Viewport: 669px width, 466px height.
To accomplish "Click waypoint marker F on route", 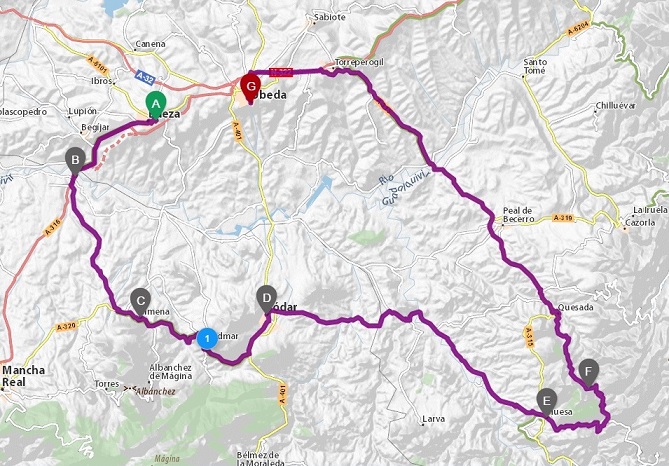I will pos(588,373).
